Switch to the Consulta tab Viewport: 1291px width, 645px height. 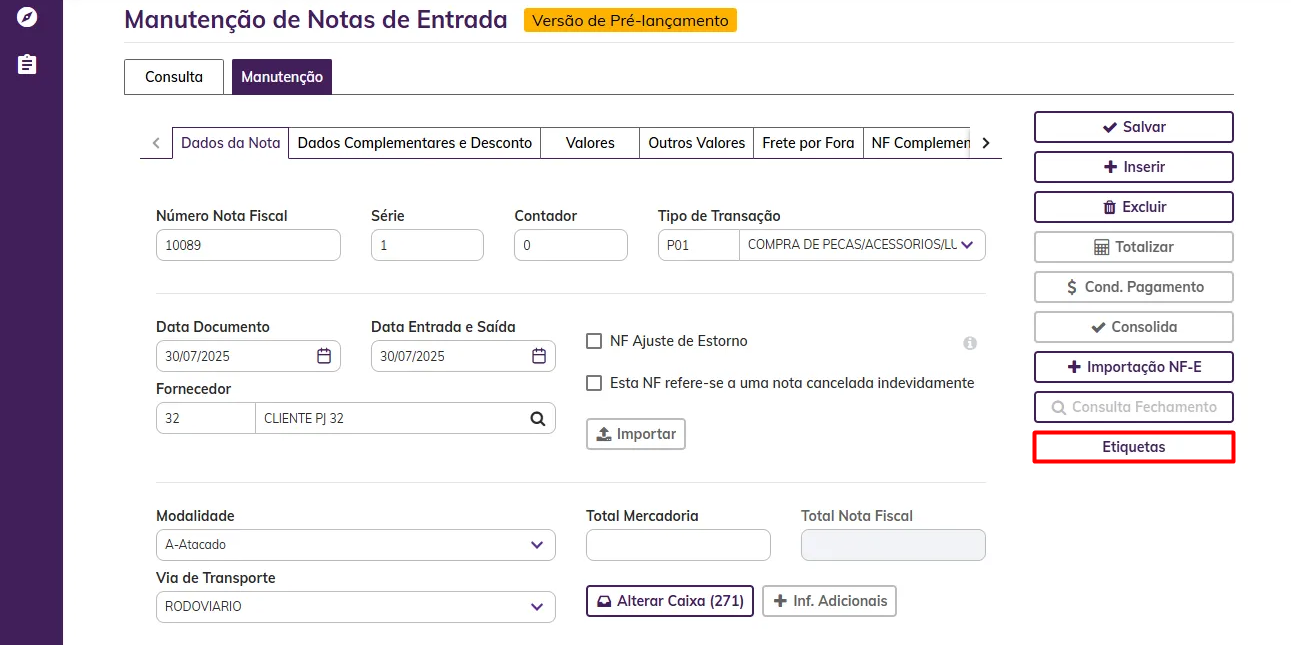coord(174,77)
